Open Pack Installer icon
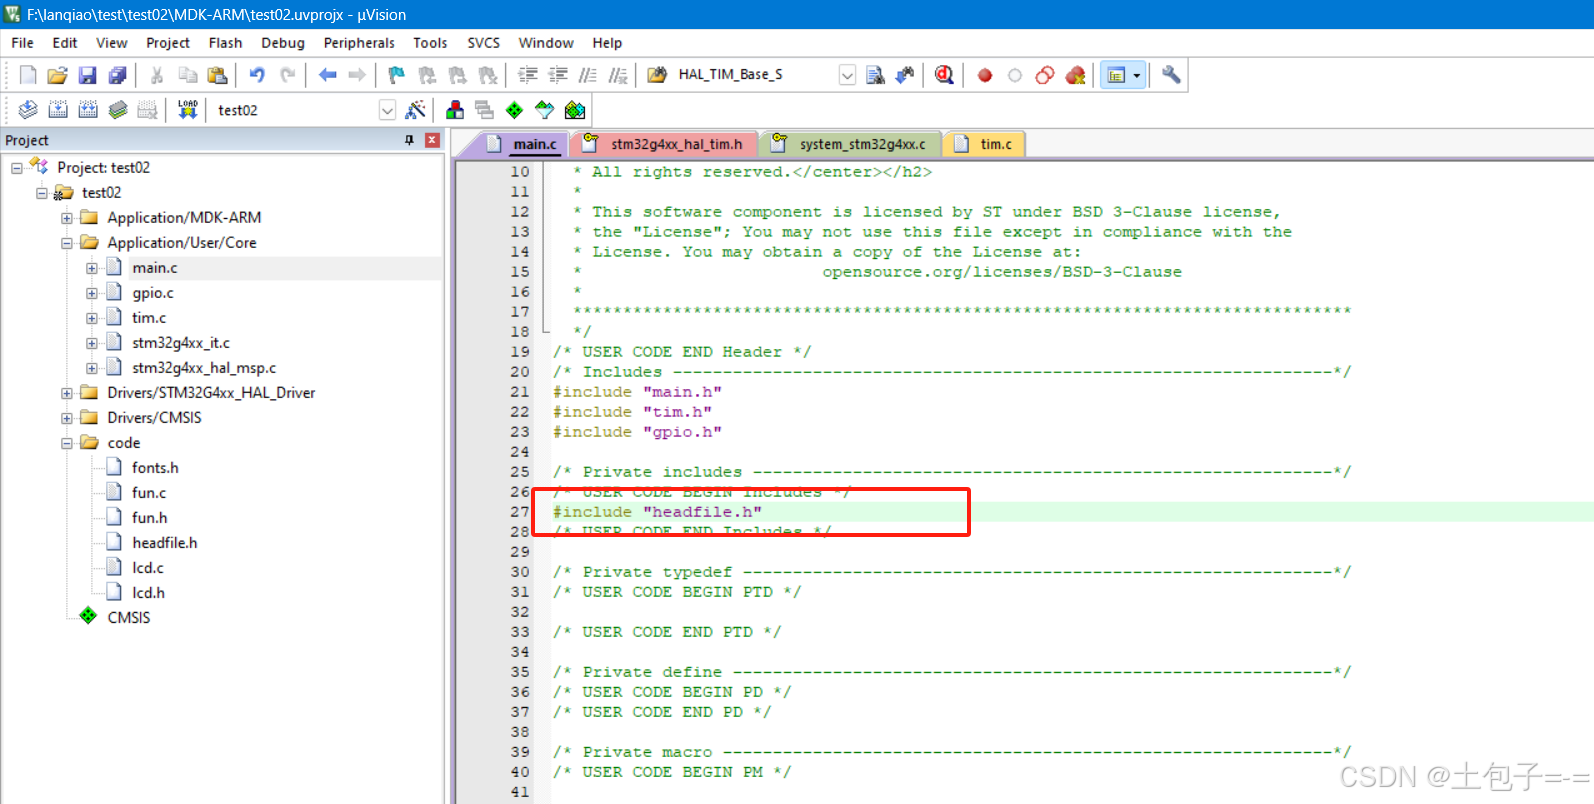 point(575,110)
